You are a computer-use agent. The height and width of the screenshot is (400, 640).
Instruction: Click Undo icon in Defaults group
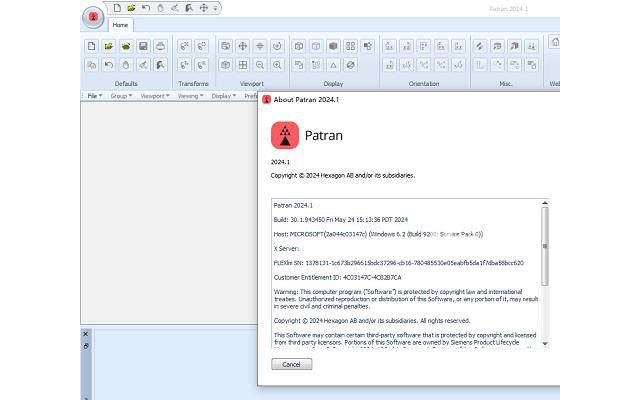[109, 65]
